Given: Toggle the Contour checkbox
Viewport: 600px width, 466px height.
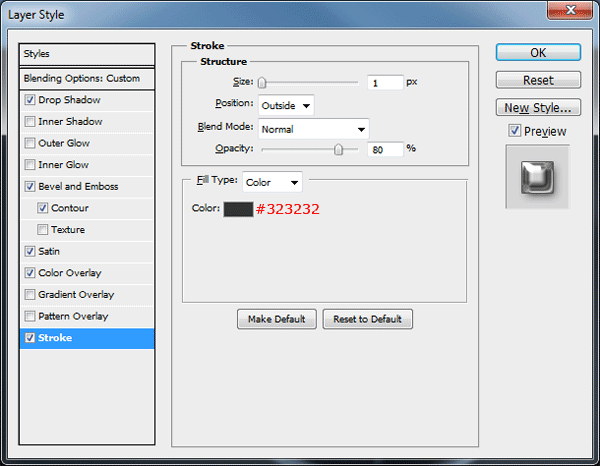Looking at the screenshot, I should pyautogui.click(x=42, y=208).
